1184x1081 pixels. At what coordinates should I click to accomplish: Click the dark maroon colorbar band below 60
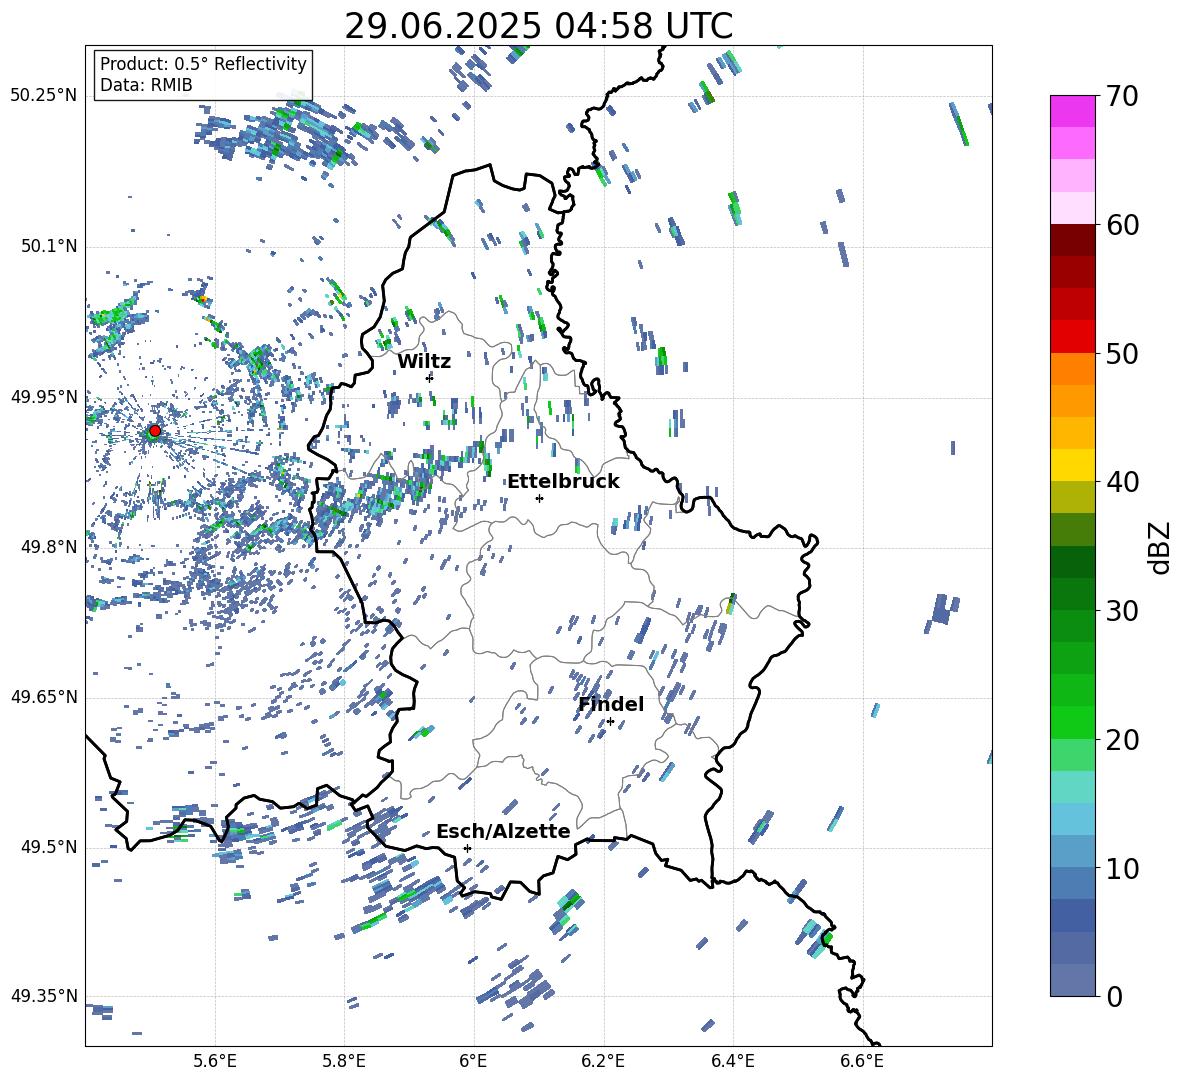click(x=1073, y=240)
